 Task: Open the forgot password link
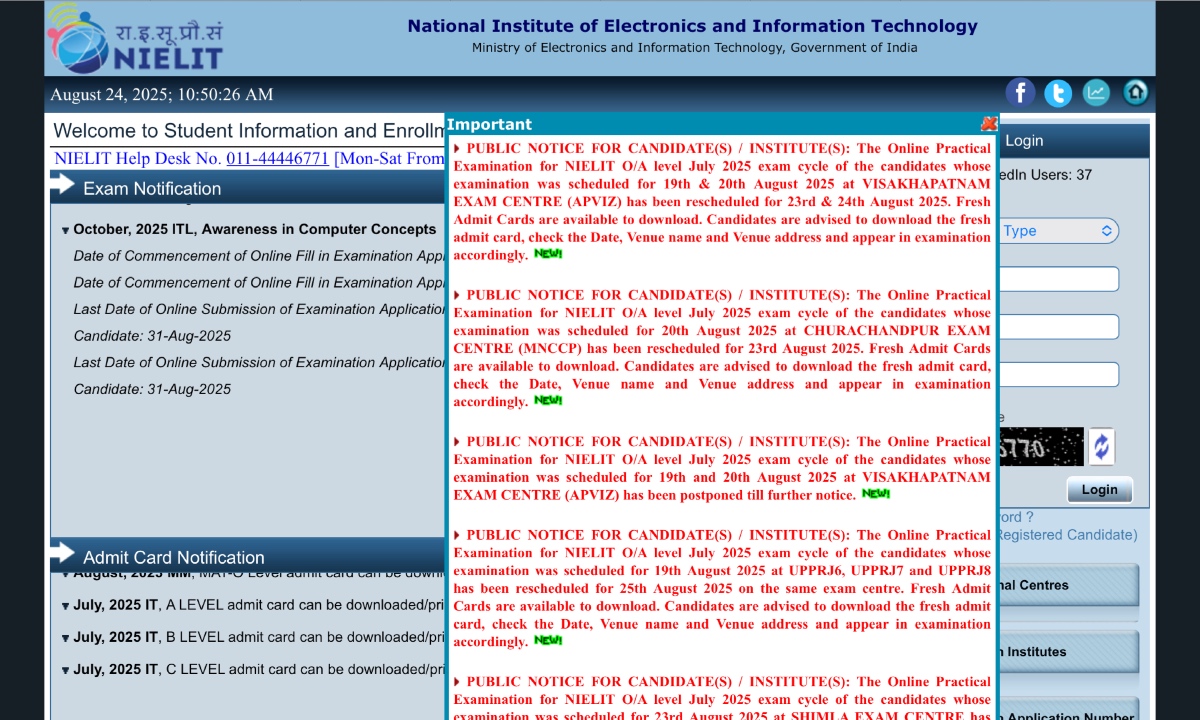1015,517
